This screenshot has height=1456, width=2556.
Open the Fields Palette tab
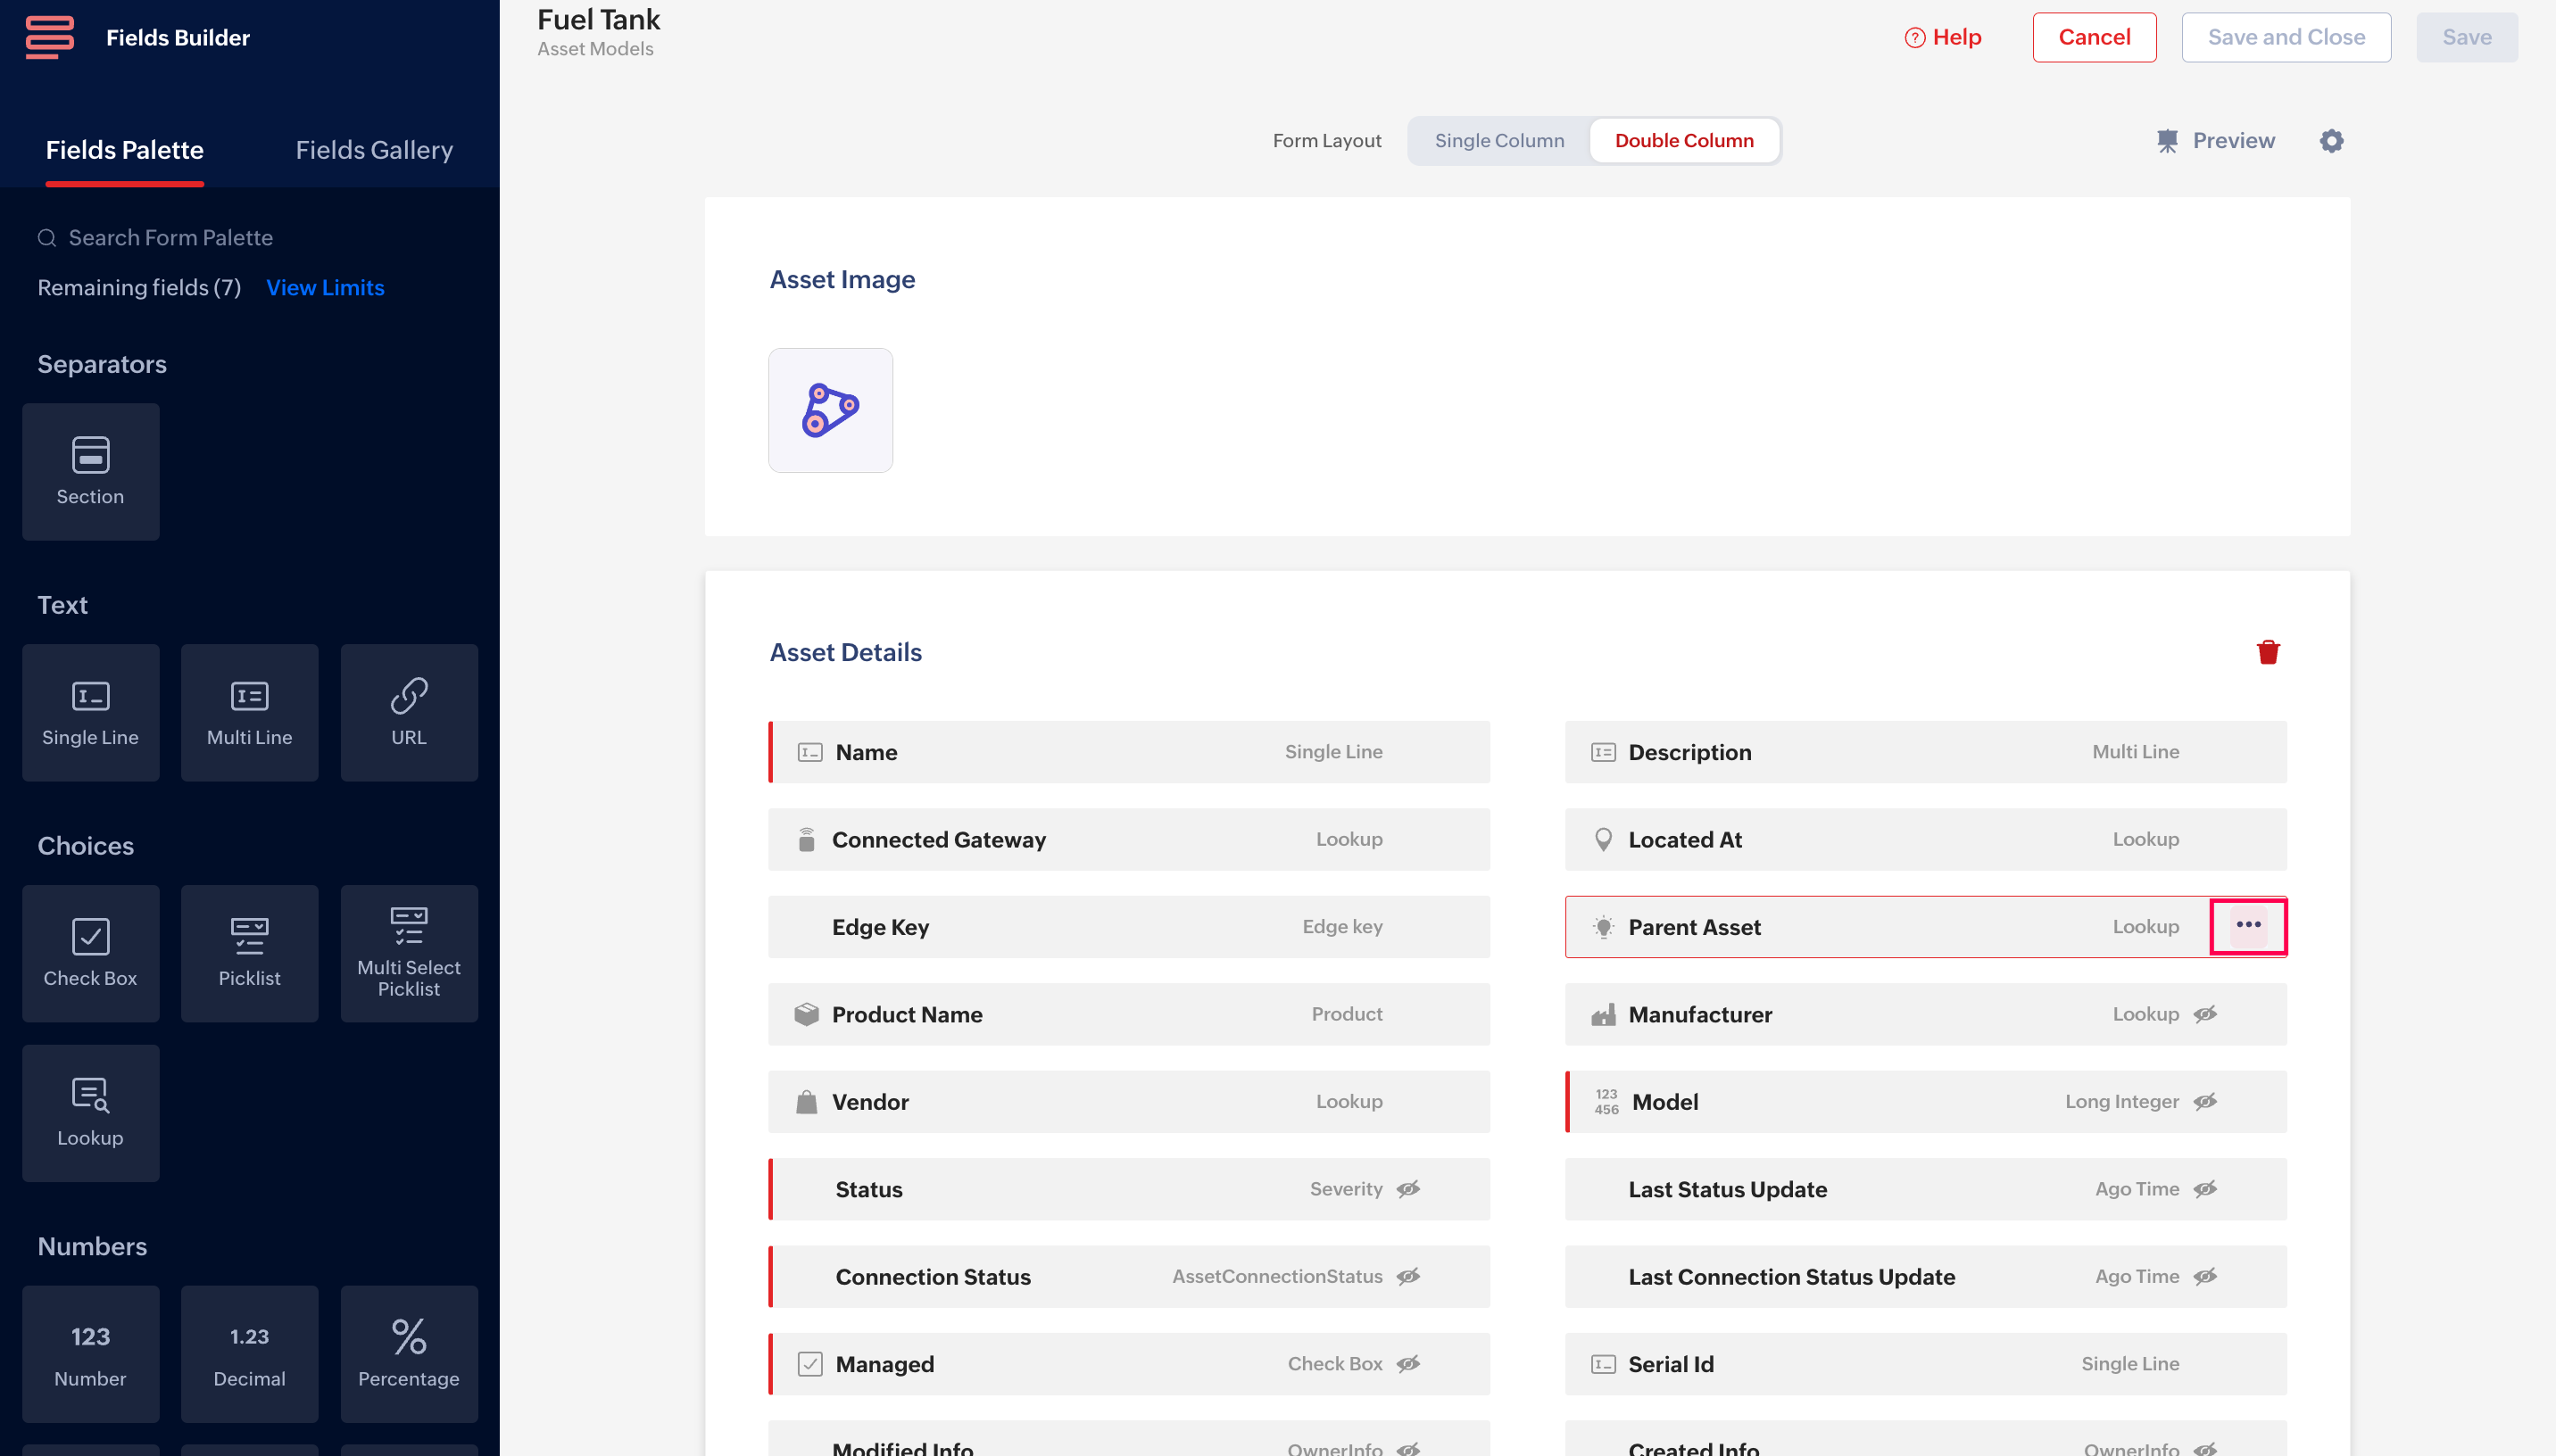point(125,150)
